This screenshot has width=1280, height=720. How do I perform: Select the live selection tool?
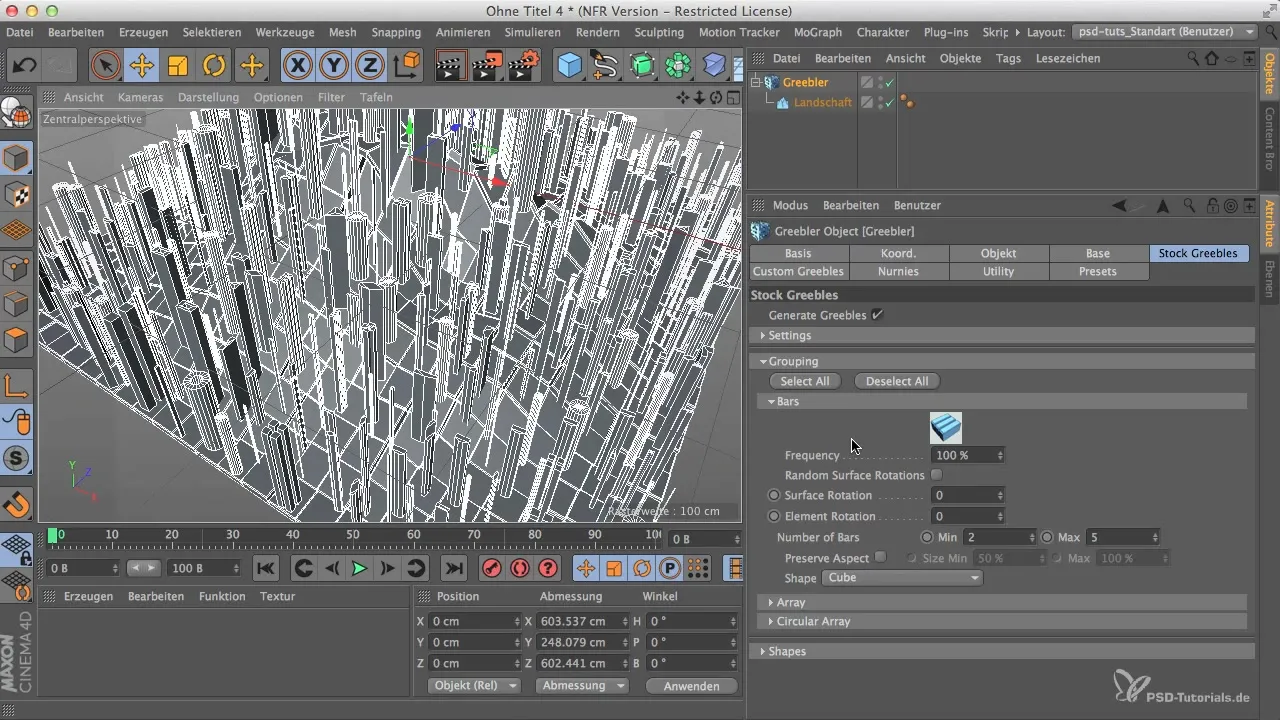click(105, 66)
